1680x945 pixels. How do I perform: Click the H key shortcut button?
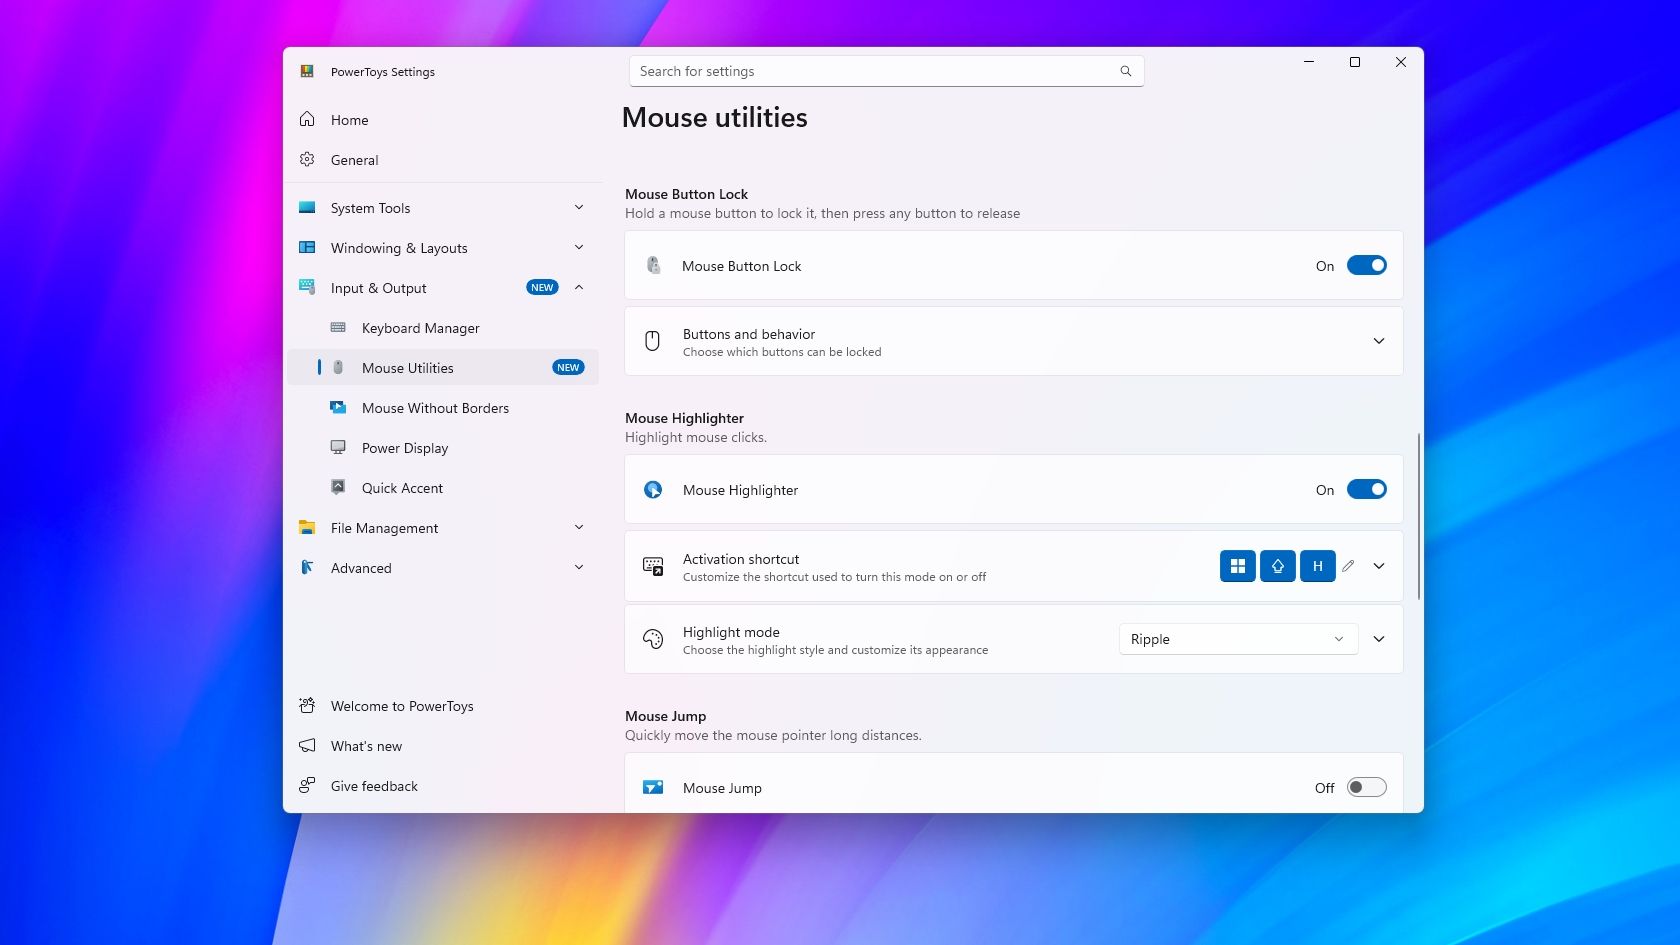point(1318,566)
